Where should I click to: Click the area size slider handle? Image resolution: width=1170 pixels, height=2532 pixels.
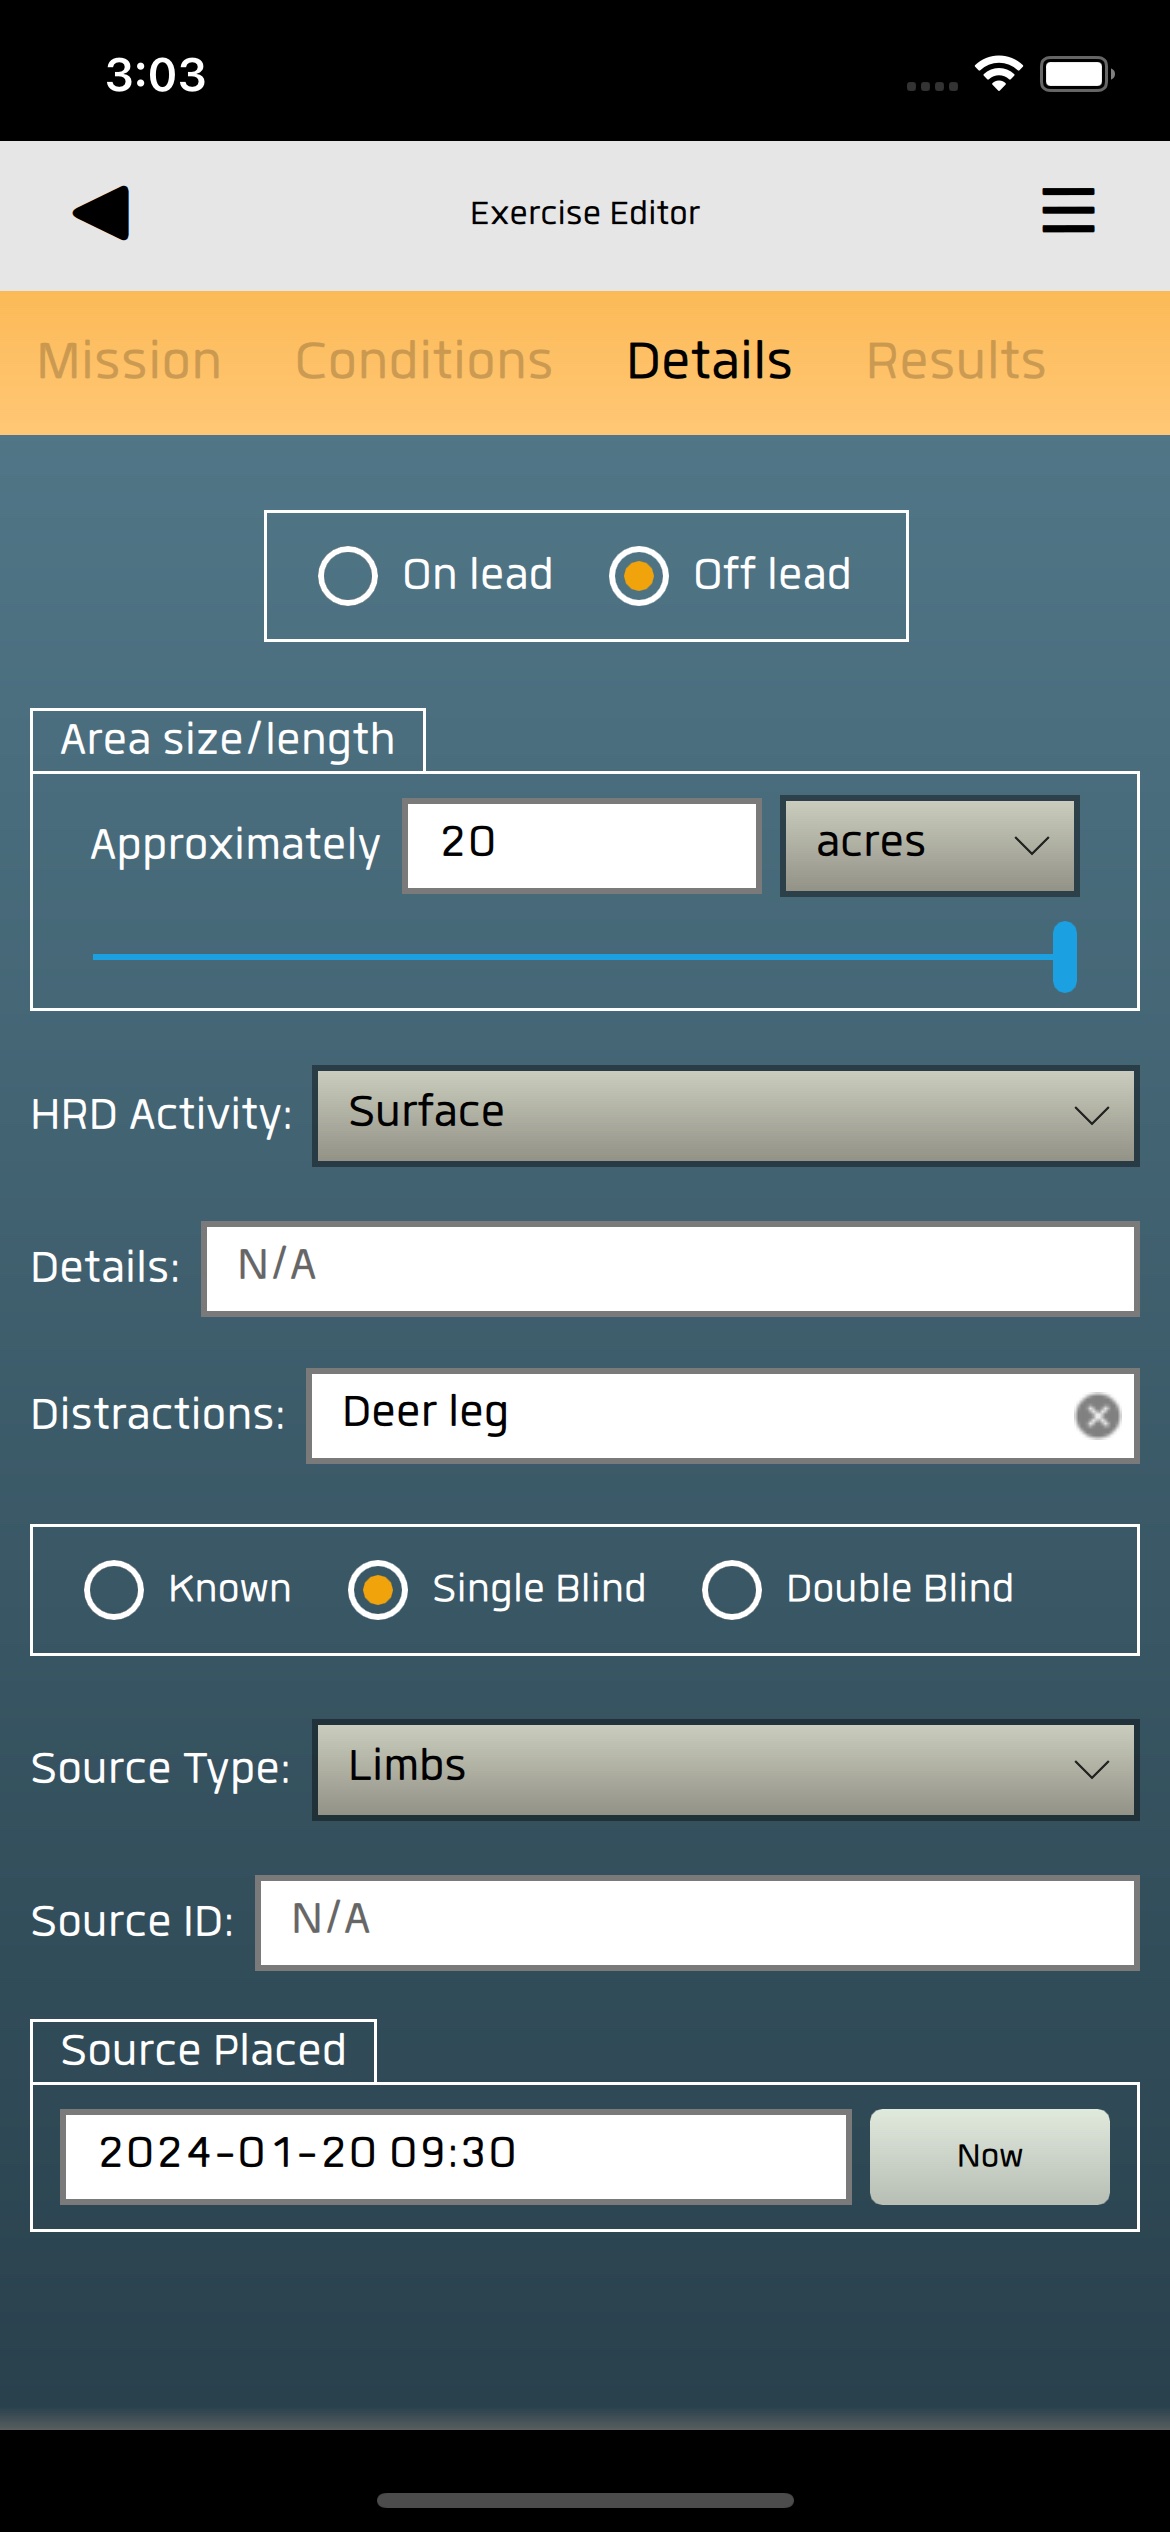[x=1065, y=957]
